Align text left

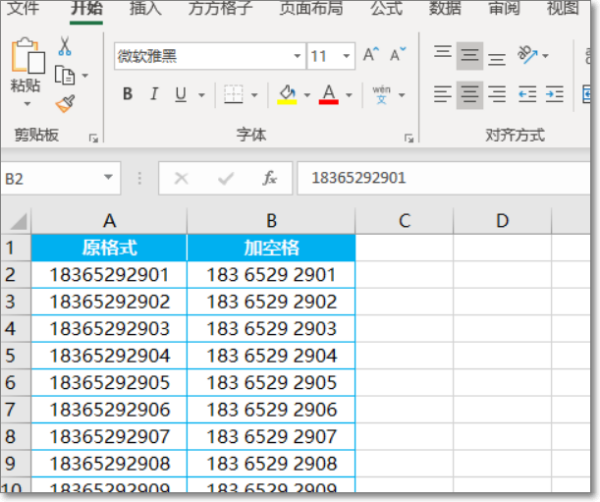tap(443, 95)
